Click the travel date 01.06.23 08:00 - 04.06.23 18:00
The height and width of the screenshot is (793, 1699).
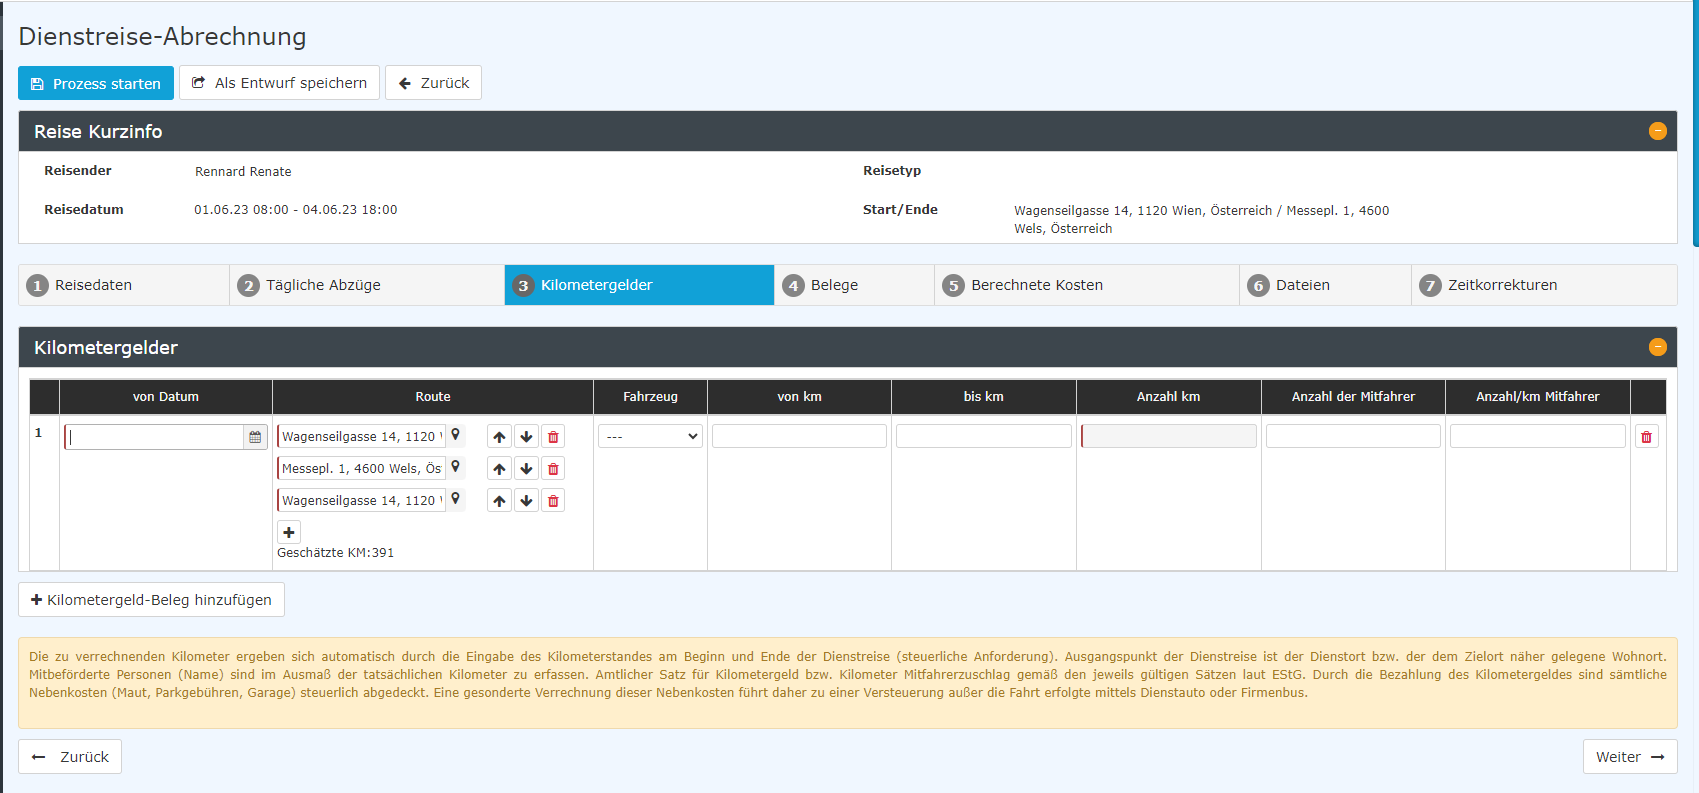click(x=296, y=210)
